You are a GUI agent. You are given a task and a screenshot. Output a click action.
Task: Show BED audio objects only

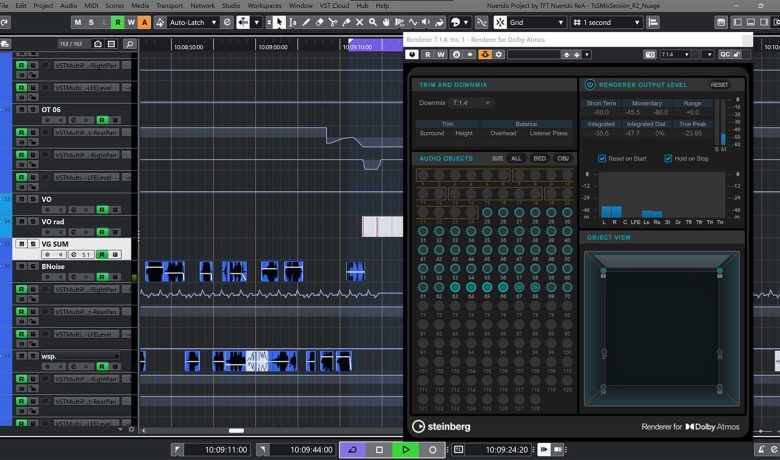click(x=539, y=159)
